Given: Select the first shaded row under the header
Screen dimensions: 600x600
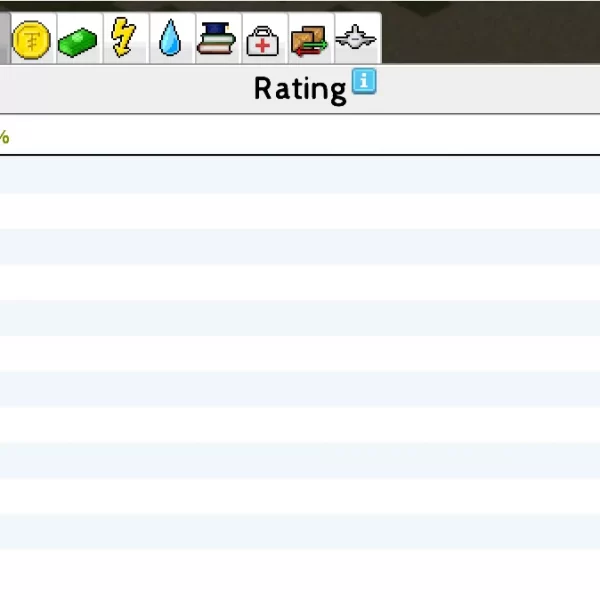Looking at the screenshot, I should pos(300,175).
